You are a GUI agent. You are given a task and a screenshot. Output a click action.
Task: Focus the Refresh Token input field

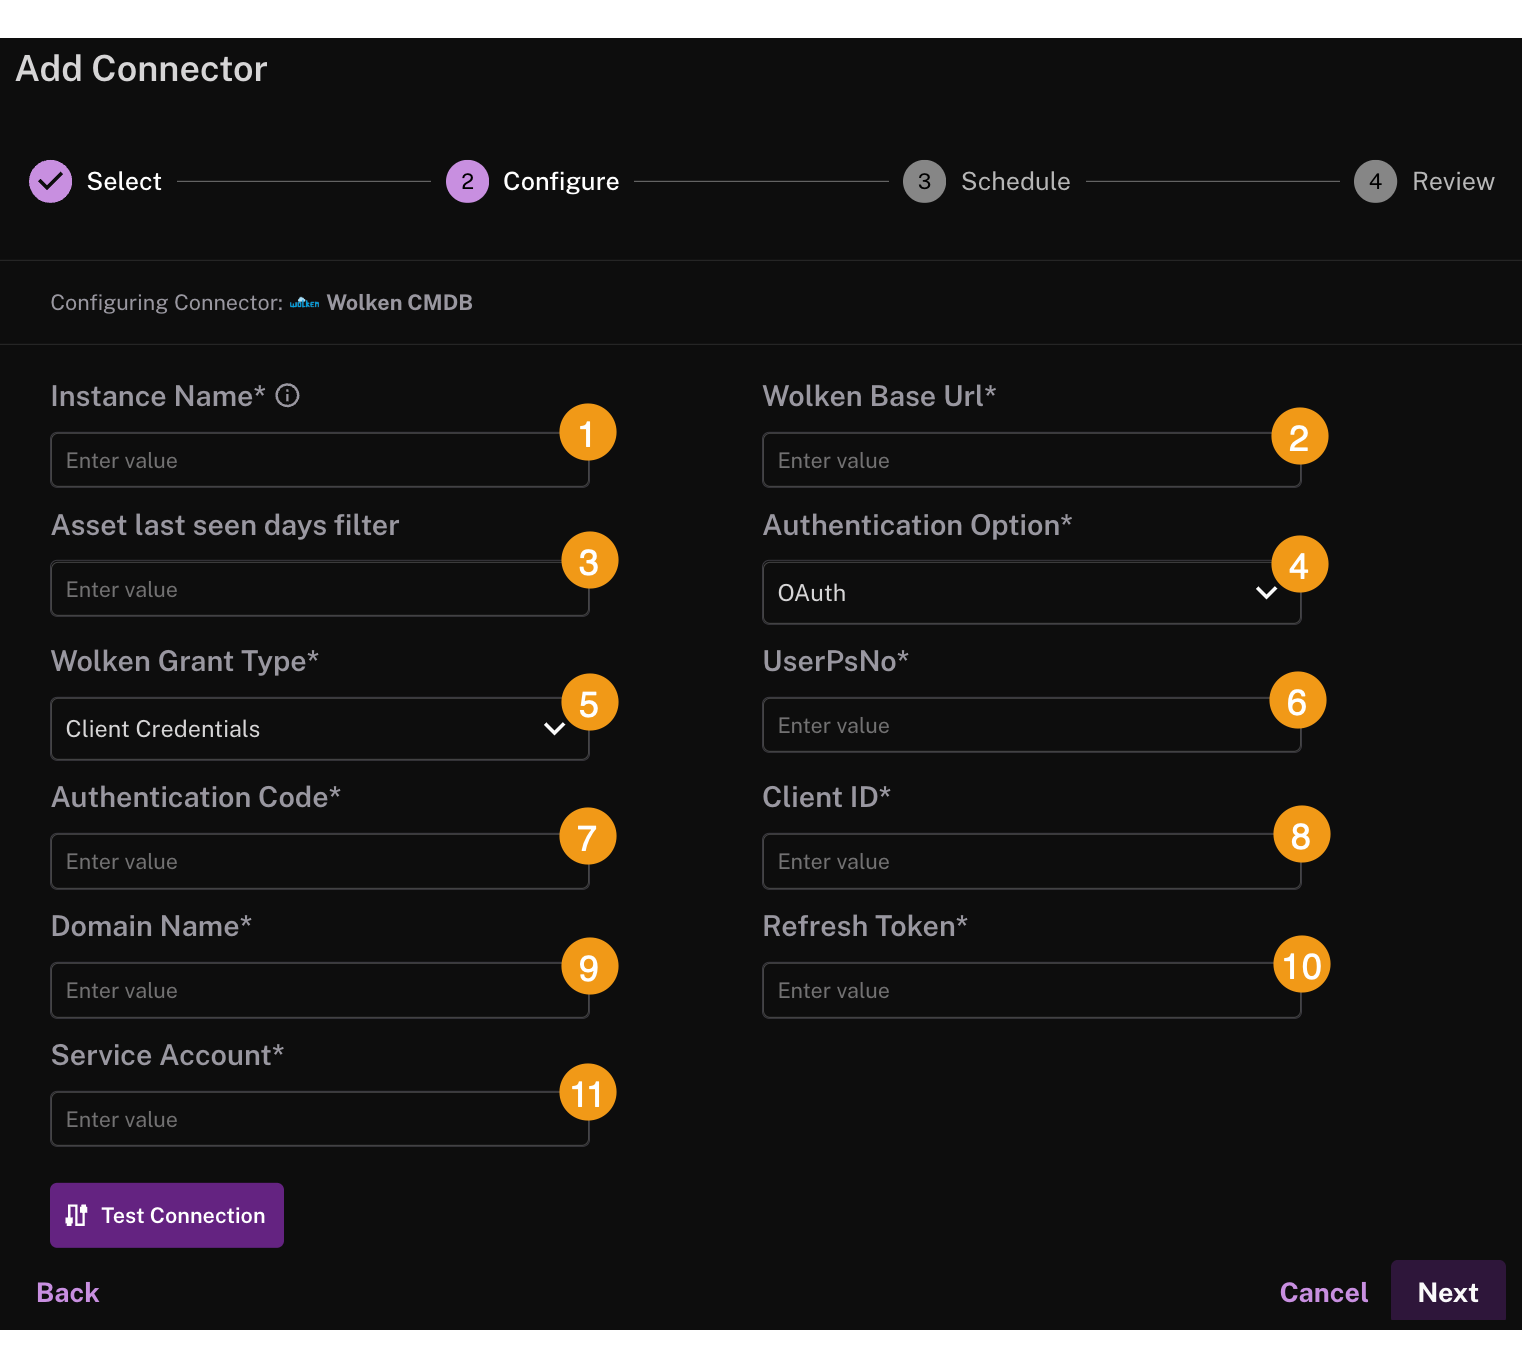(1031, 990)
